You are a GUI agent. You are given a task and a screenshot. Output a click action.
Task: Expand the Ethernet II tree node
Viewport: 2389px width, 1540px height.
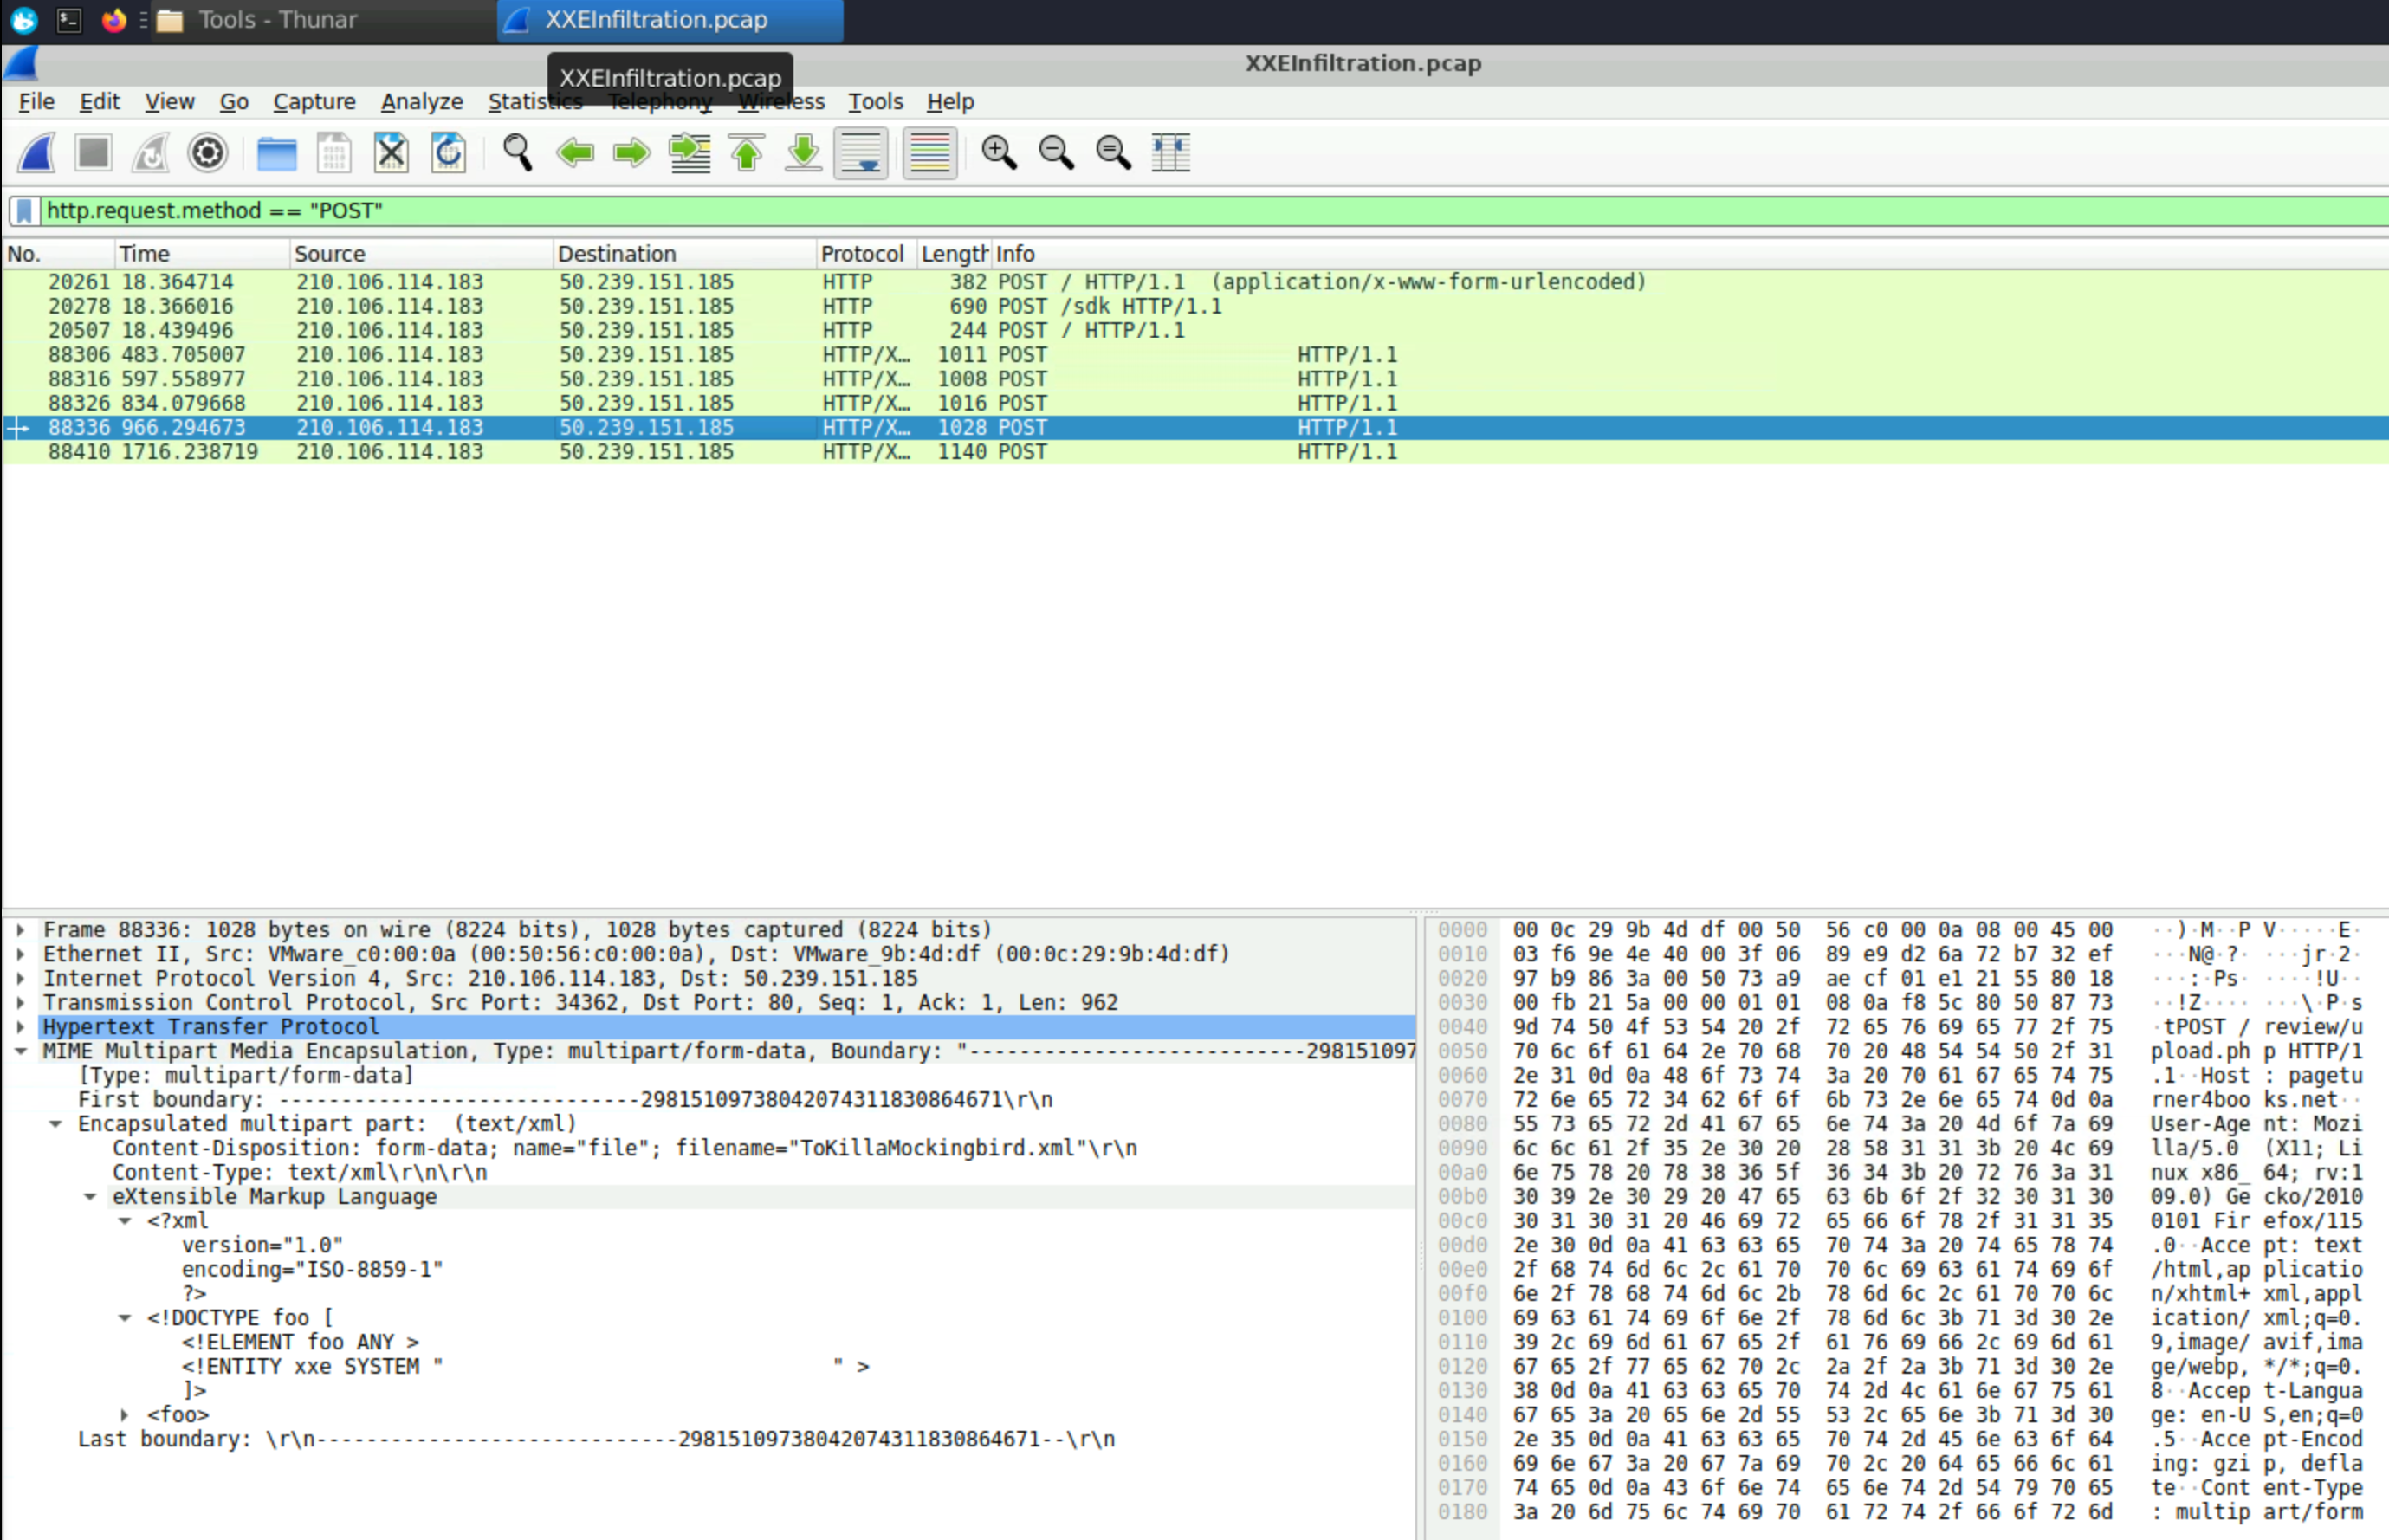tap(20, 954)
